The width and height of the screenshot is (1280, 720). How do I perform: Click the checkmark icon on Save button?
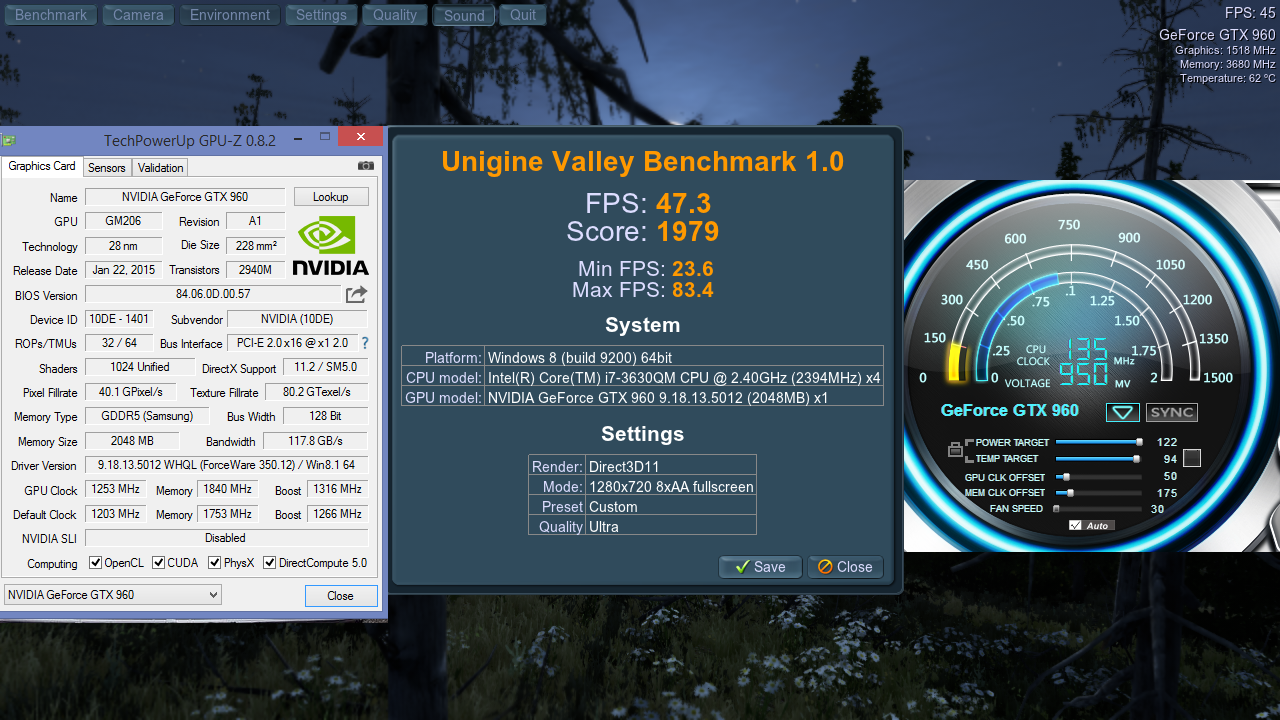coord(742,567)
